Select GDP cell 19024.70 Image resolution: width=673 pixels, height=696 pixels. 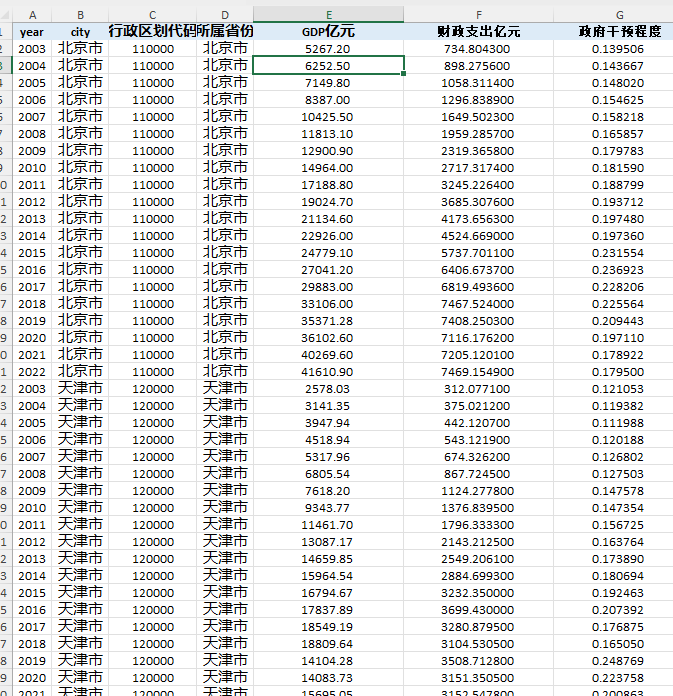[x=329, y=202]
